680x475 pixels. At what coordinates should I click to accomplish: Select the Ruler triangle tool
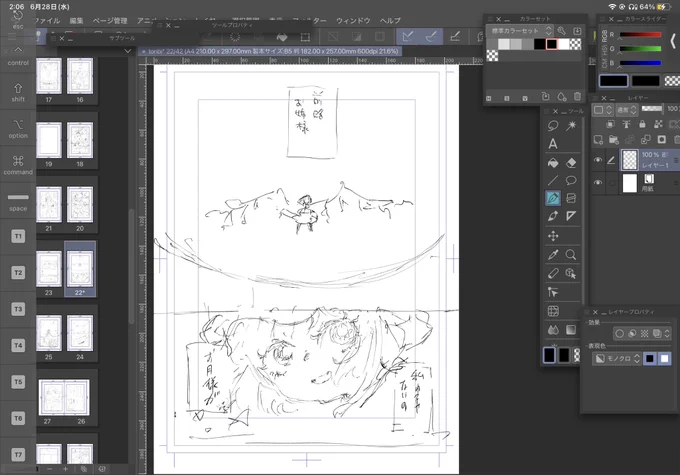pos(571,216)
